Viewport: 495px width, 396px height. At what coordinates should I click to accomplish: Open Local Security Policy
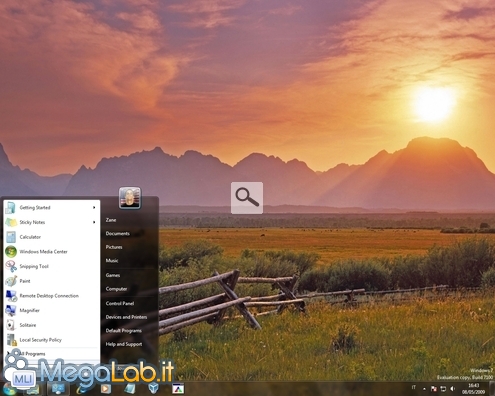click(x=52, y=340)
